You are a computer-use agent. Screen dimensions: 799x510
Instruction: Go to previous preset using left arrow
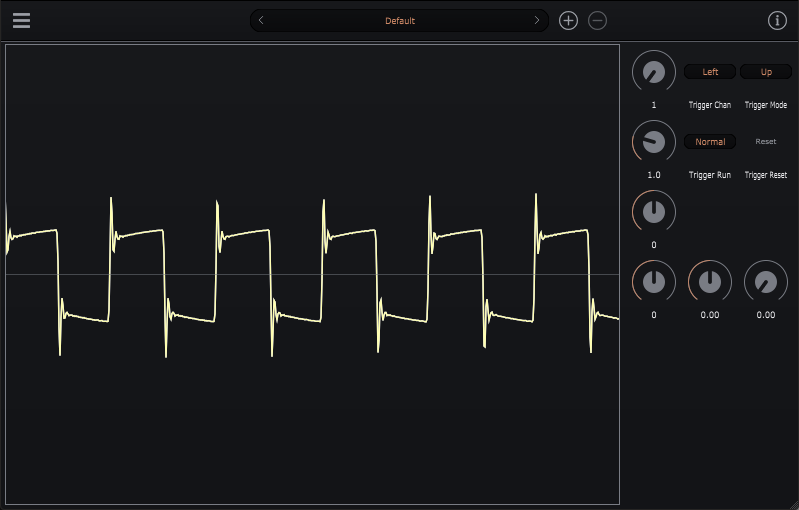click(x=262, y=20)
